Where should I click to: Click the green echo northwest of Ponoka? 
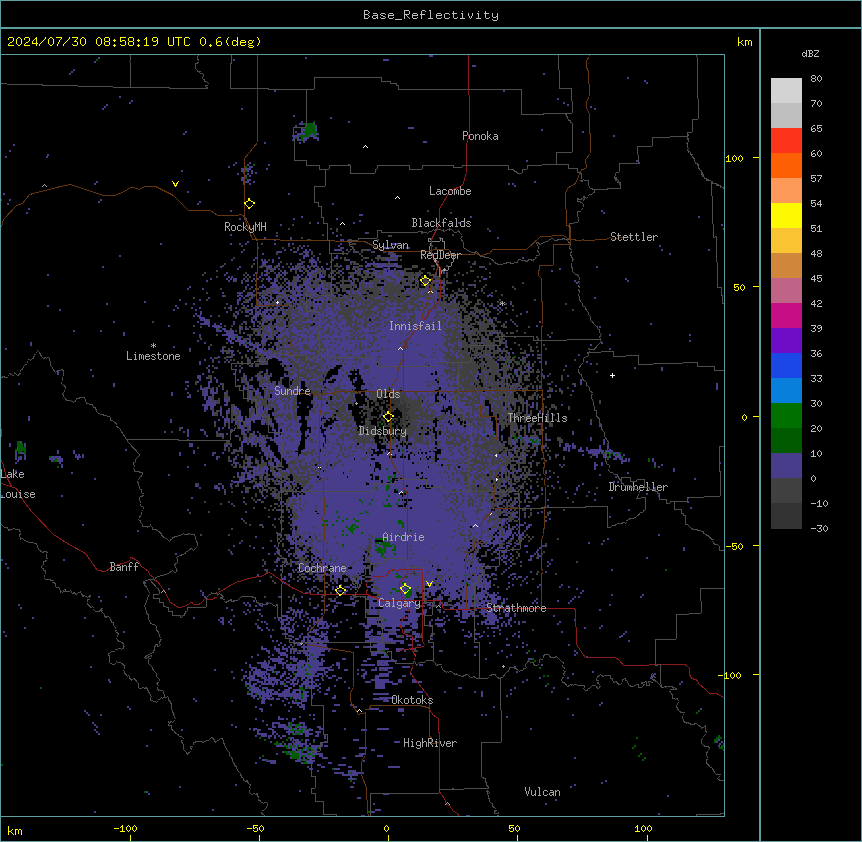coord(308,131)
